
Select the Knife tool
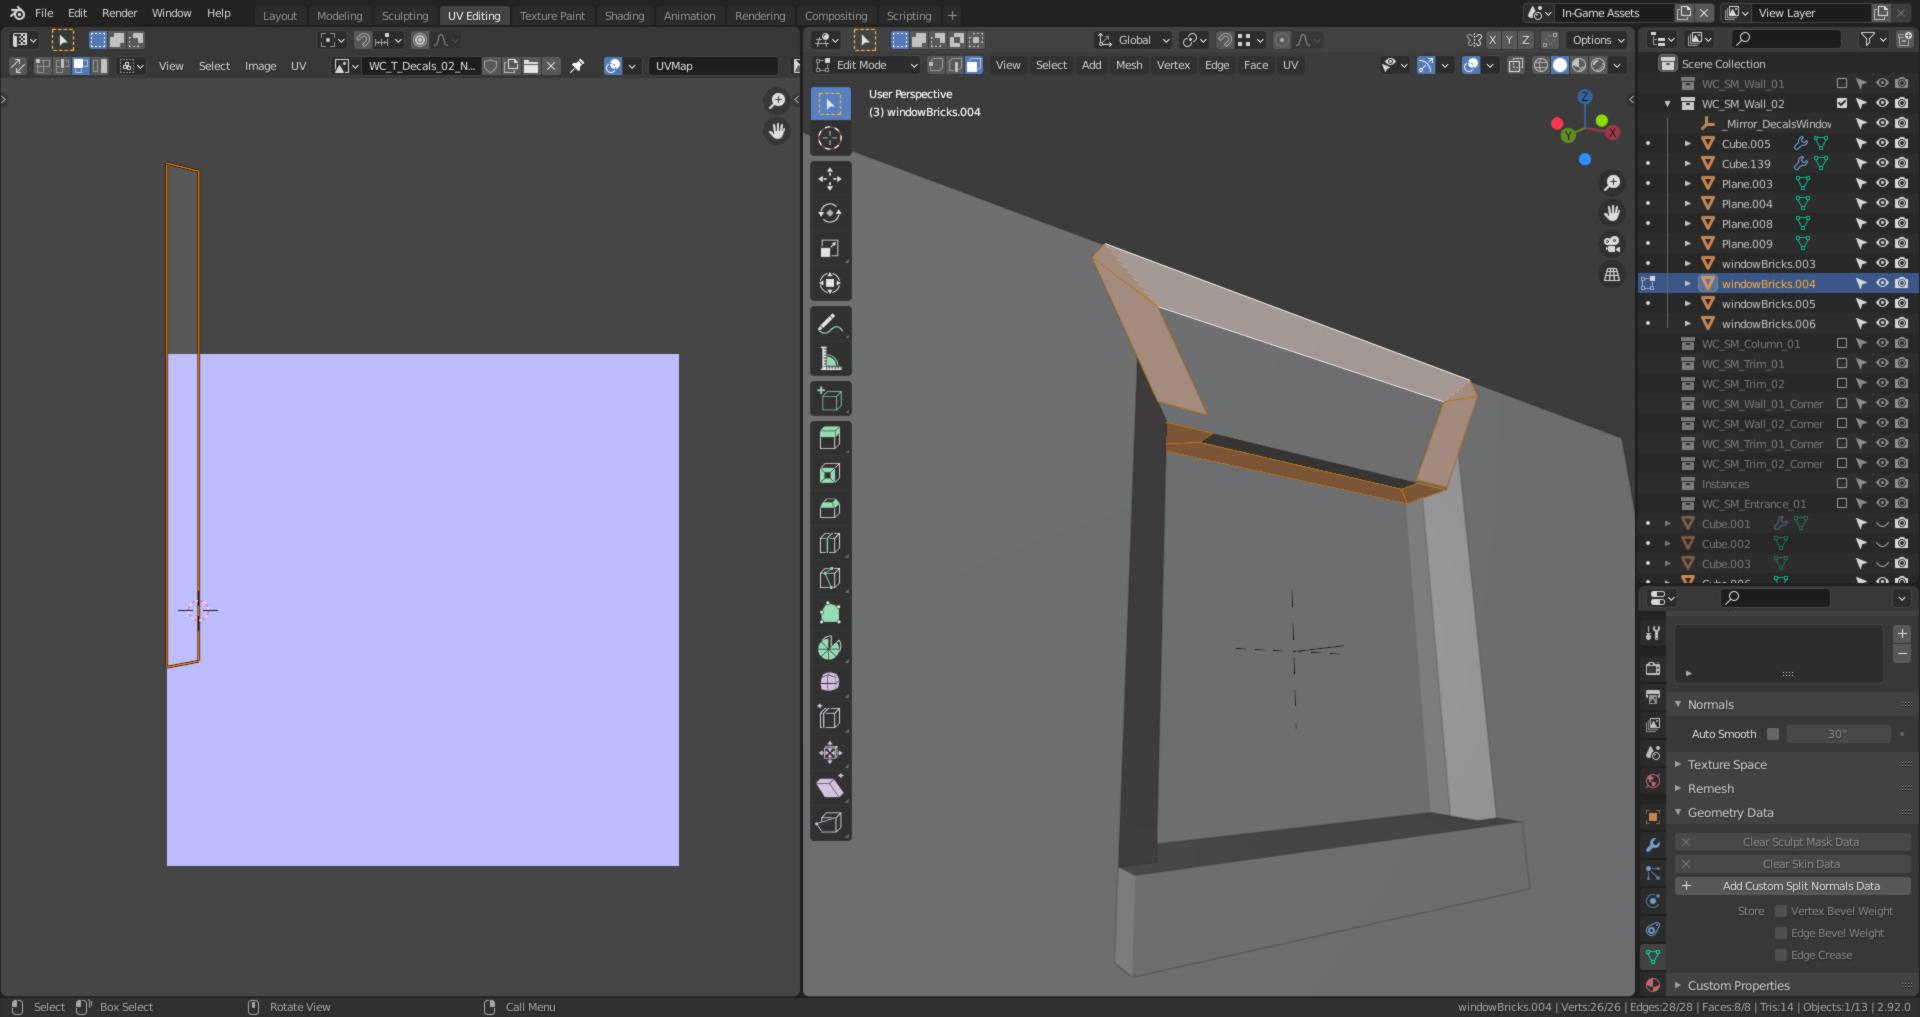(830, 577)
